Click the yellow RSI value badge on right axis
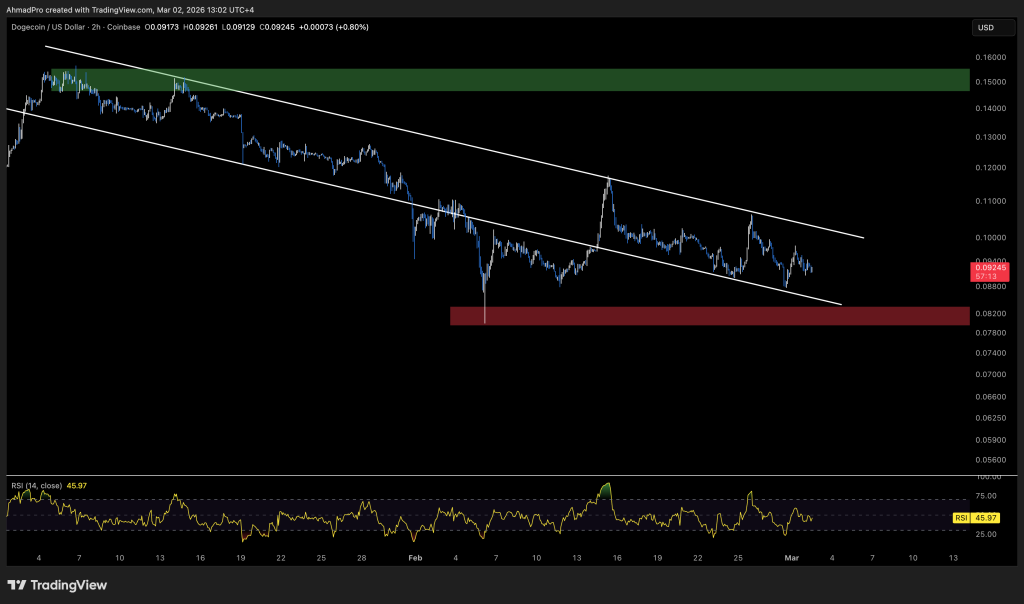The width and height of the screenshot is (1024, 604). pos(988,518)
